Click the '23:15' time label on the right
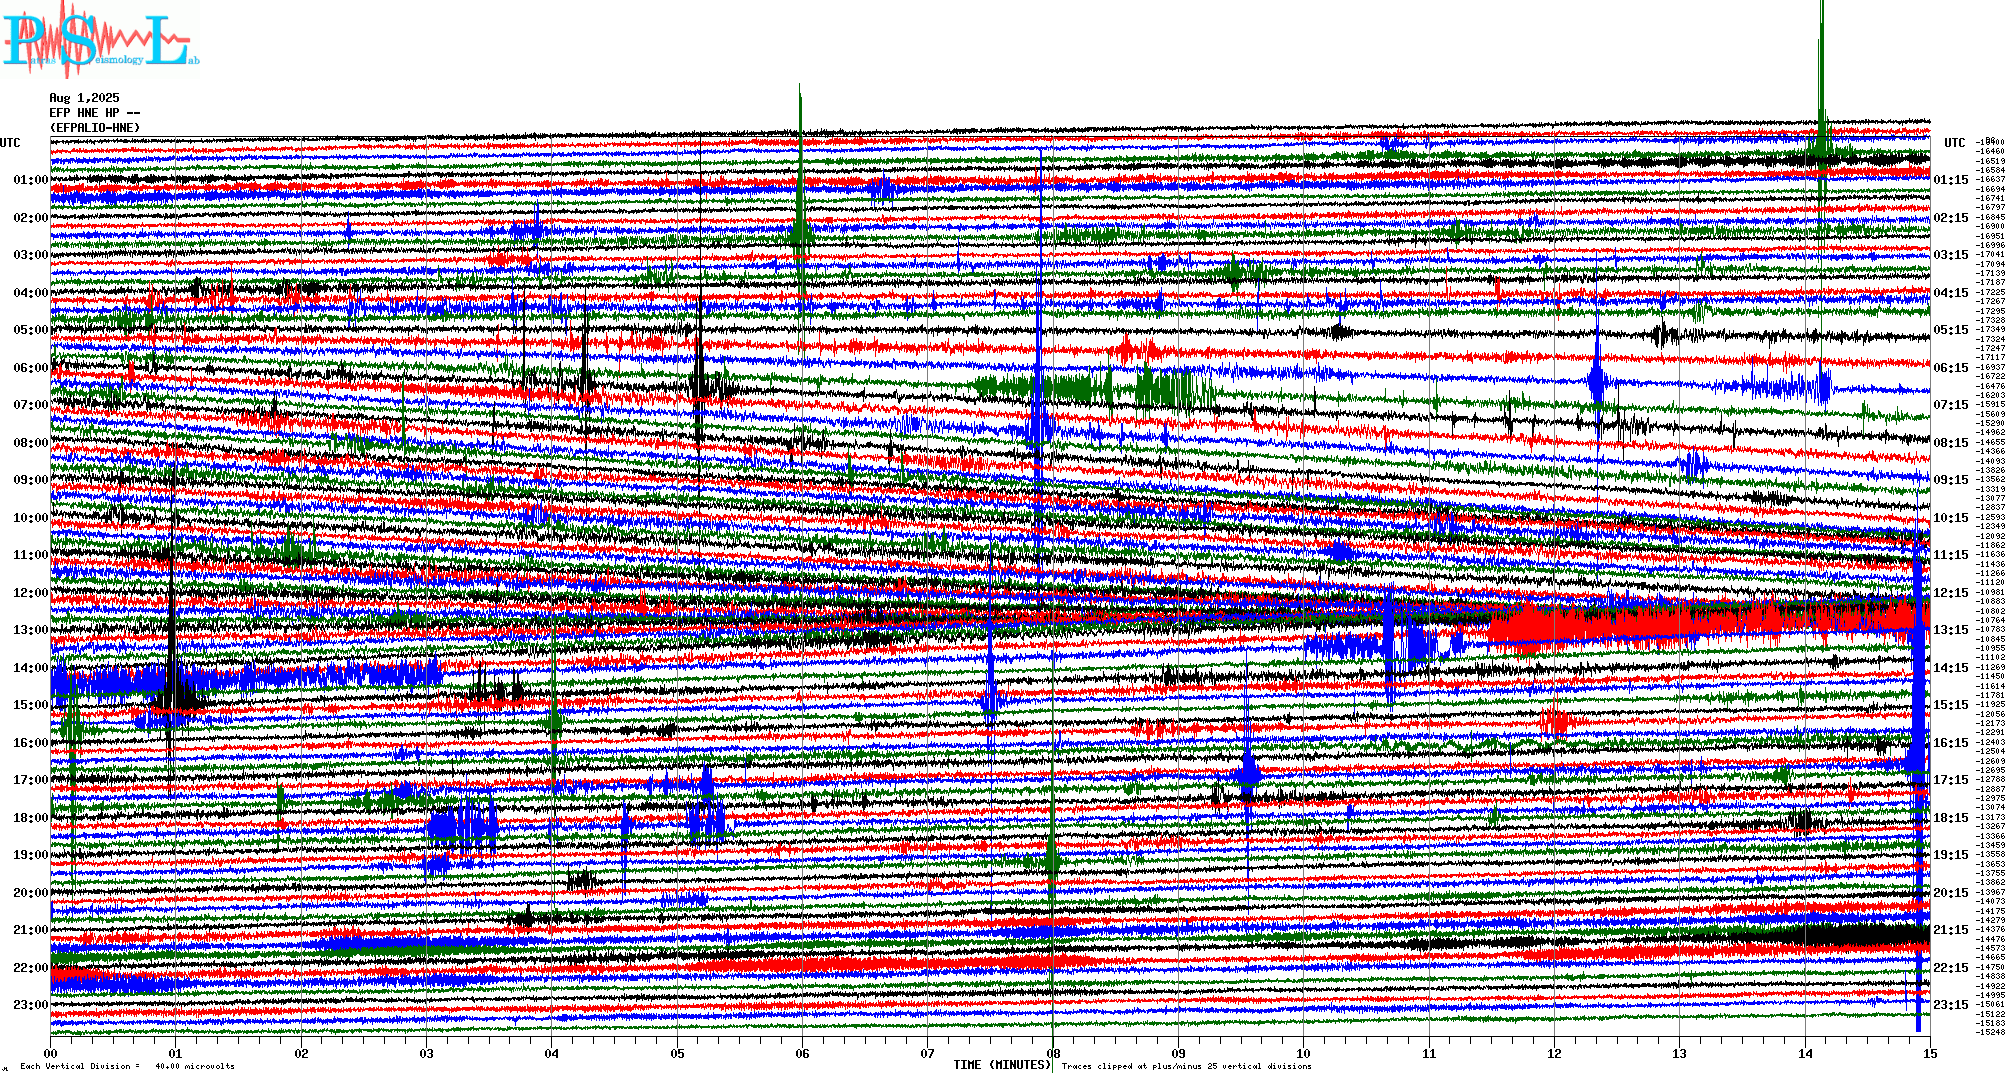The width and height of the screenshot is (2010, 1080). (1951, 1005)
